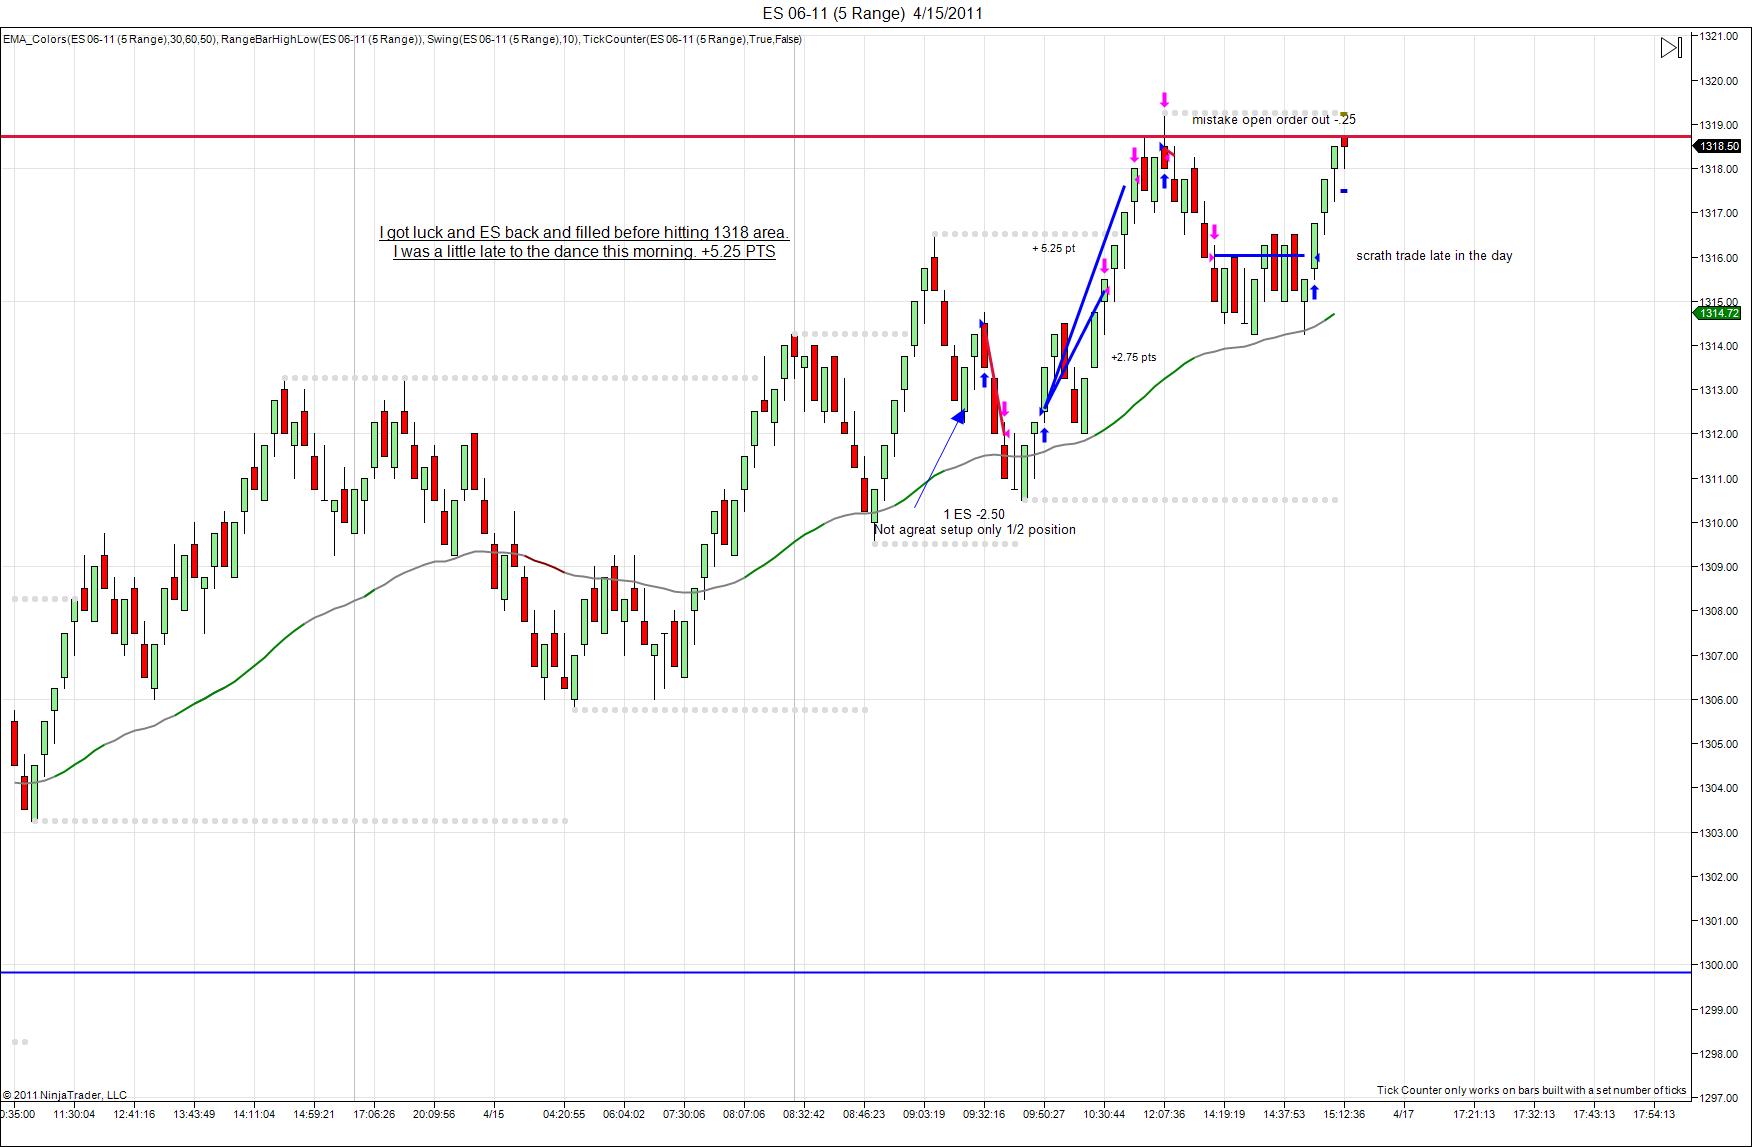Select the 1318.50 current price marker
This screenshot has height=1147, width=1752.
click(1720, 146)
